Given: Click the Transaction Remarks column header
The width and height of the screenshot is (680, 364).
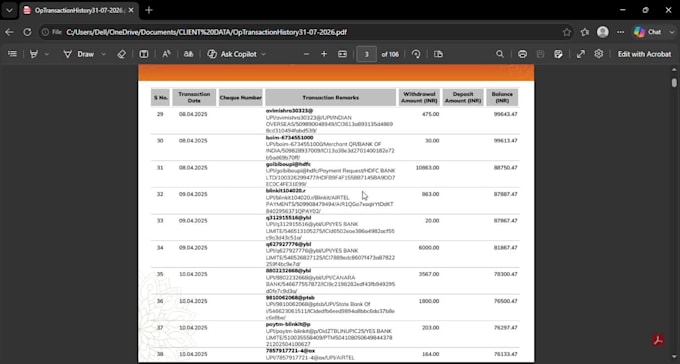Looking at the screenshot, I should point(330,98).
